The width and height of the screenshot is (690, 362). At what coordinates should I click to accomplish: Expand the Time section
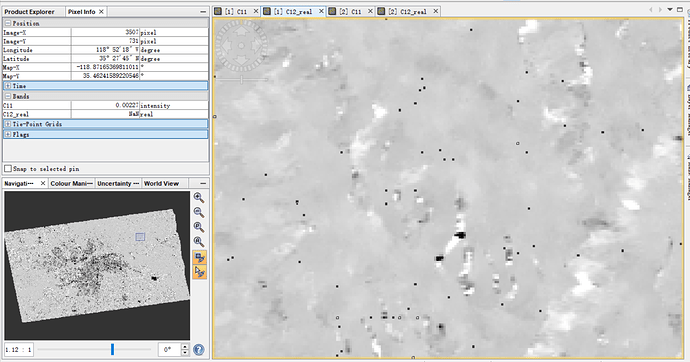coord(8,86)
